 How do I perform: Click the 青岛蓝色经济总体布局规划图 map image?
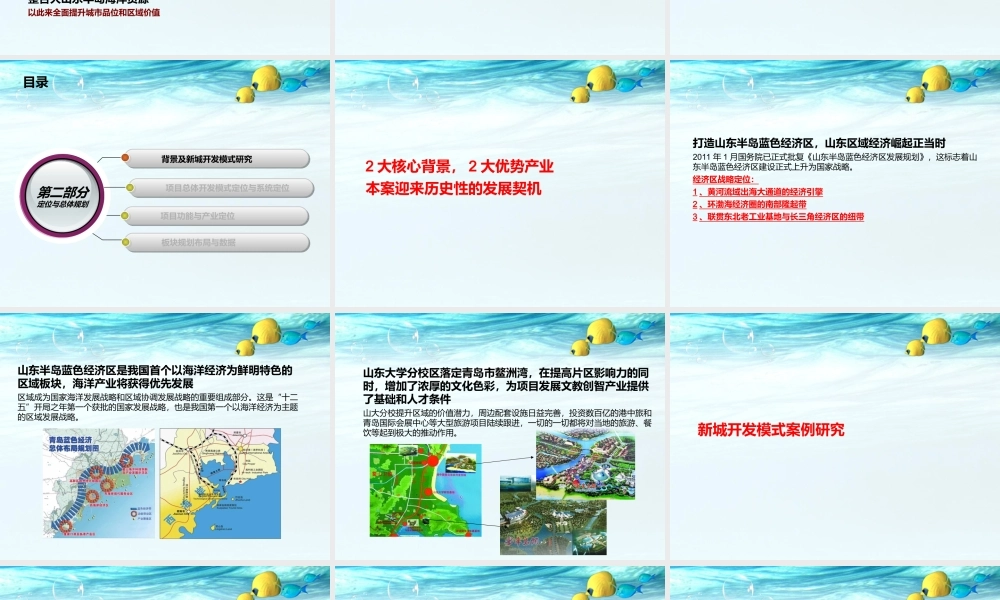click(x=99, y=483)
